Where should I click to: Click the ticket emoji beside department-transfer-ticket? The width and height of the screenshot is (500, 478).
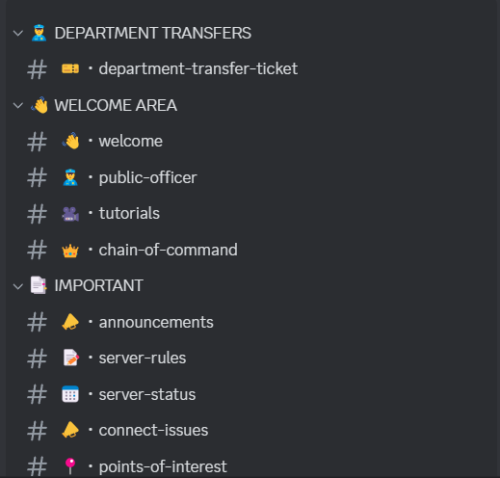pos(70,69)
